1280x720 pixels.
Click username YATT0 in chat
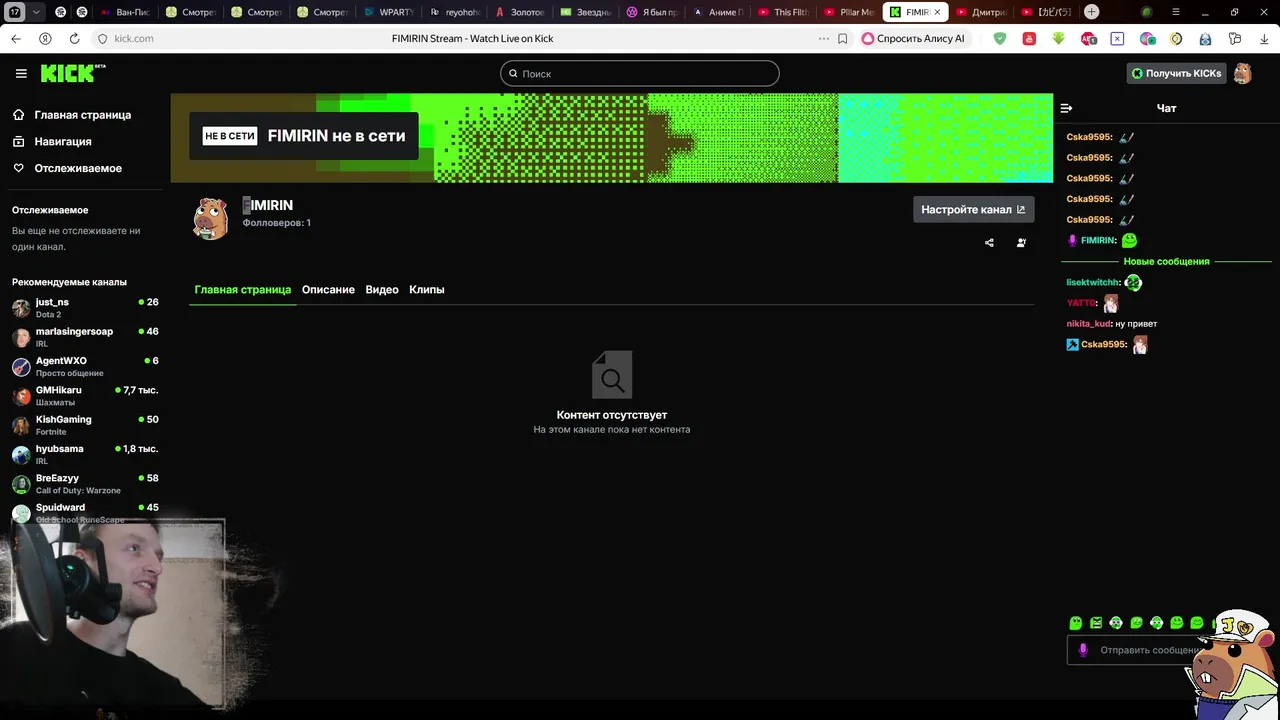[x=1082, y=303]
